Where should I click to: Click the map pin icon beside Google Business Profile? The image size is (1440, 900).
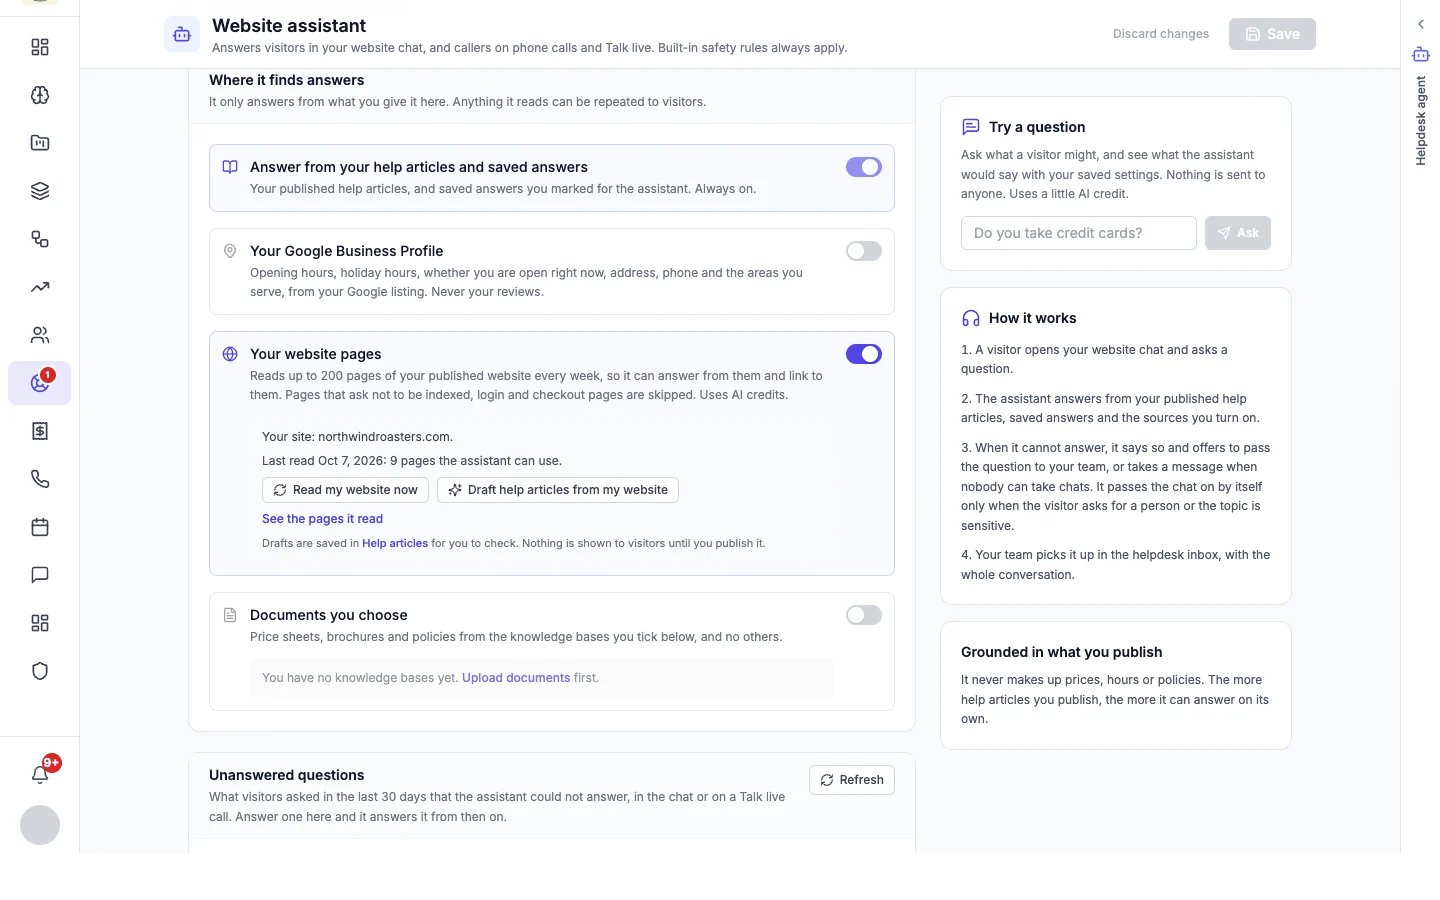(230, 251)
